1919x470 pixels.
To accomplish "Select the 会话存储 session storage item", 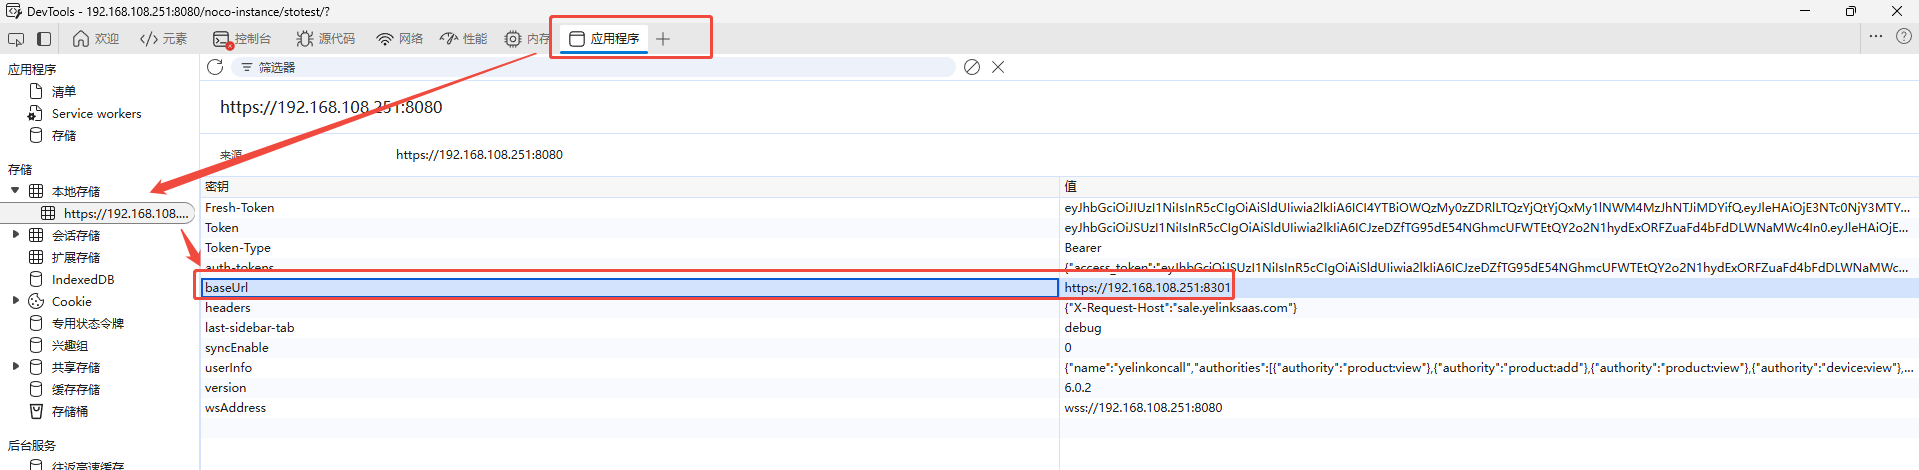I will click(76, 235).
